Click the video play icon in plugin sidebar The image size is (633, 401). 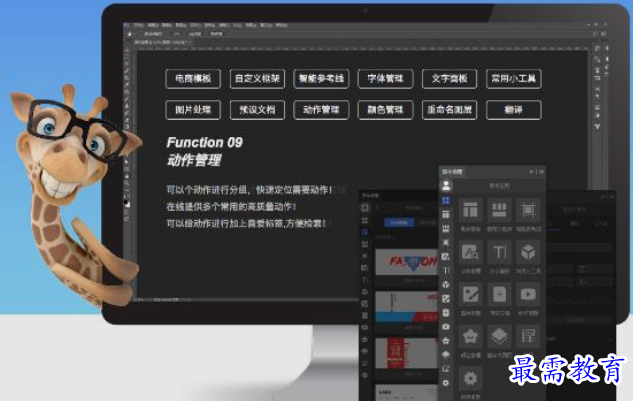click(x=446, y=326)
